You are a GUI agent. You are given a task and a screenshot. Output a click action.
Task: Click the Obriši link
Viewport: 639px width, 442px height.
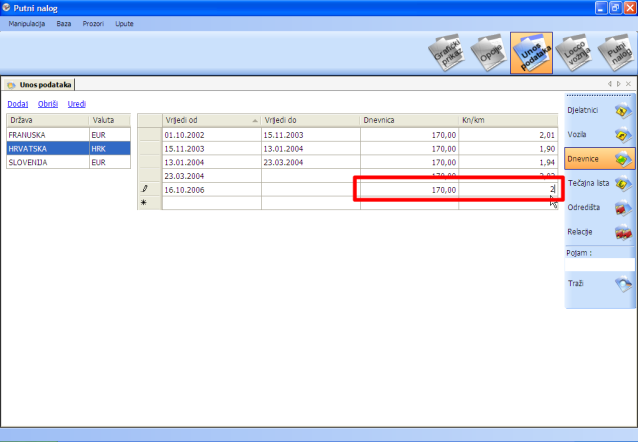tap(48, 104)
